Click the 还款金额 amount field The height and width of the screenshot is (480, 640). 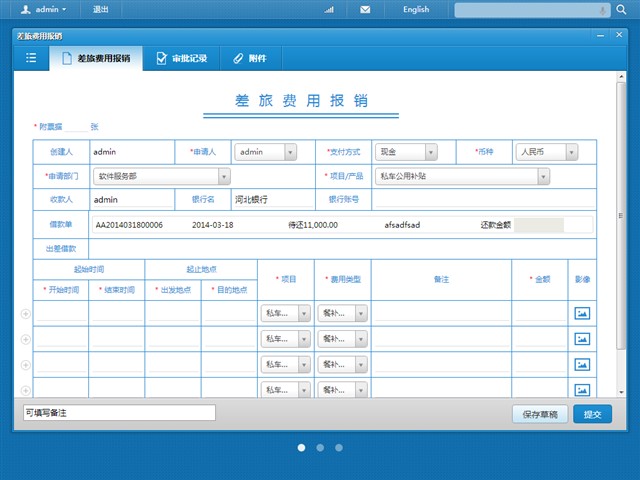coord(539,225)
